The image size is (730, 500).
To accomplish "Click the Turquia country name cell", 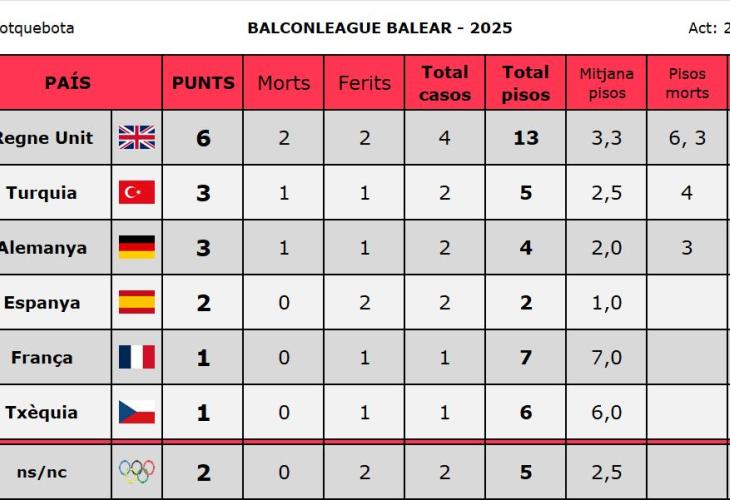I will click(42, 193).
